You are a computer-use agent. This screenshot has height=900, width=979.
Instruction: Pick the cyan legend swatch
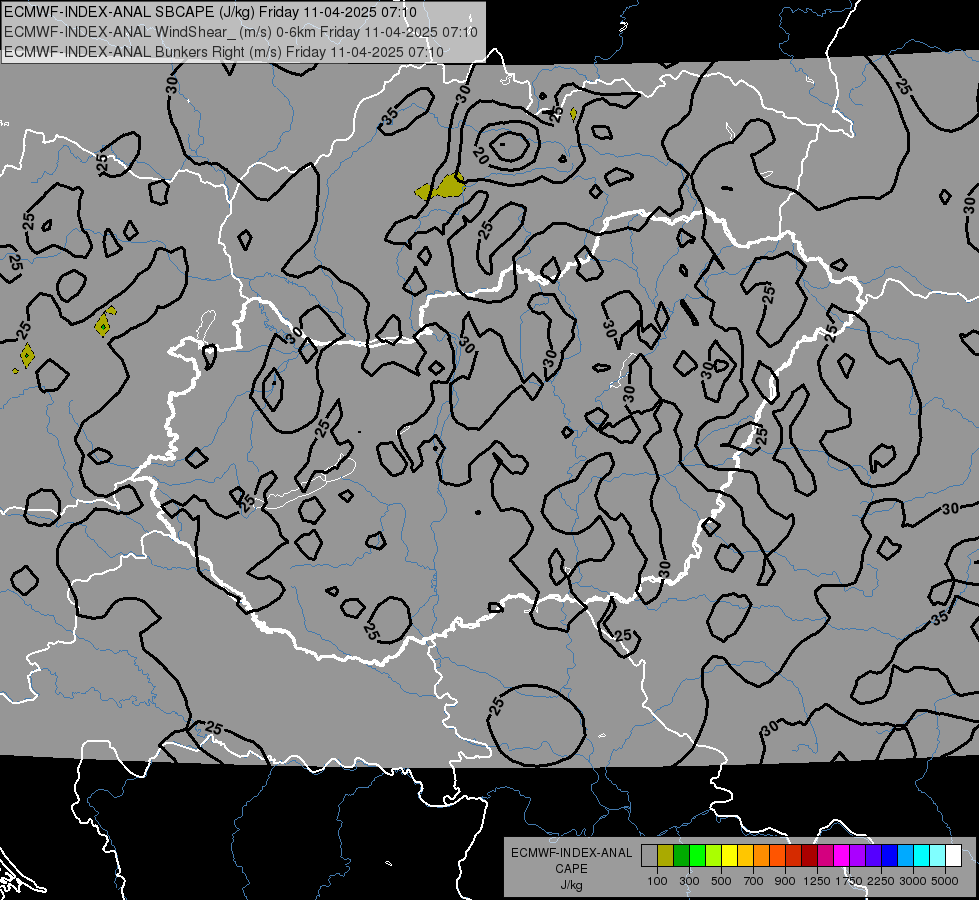pos(922,856)
